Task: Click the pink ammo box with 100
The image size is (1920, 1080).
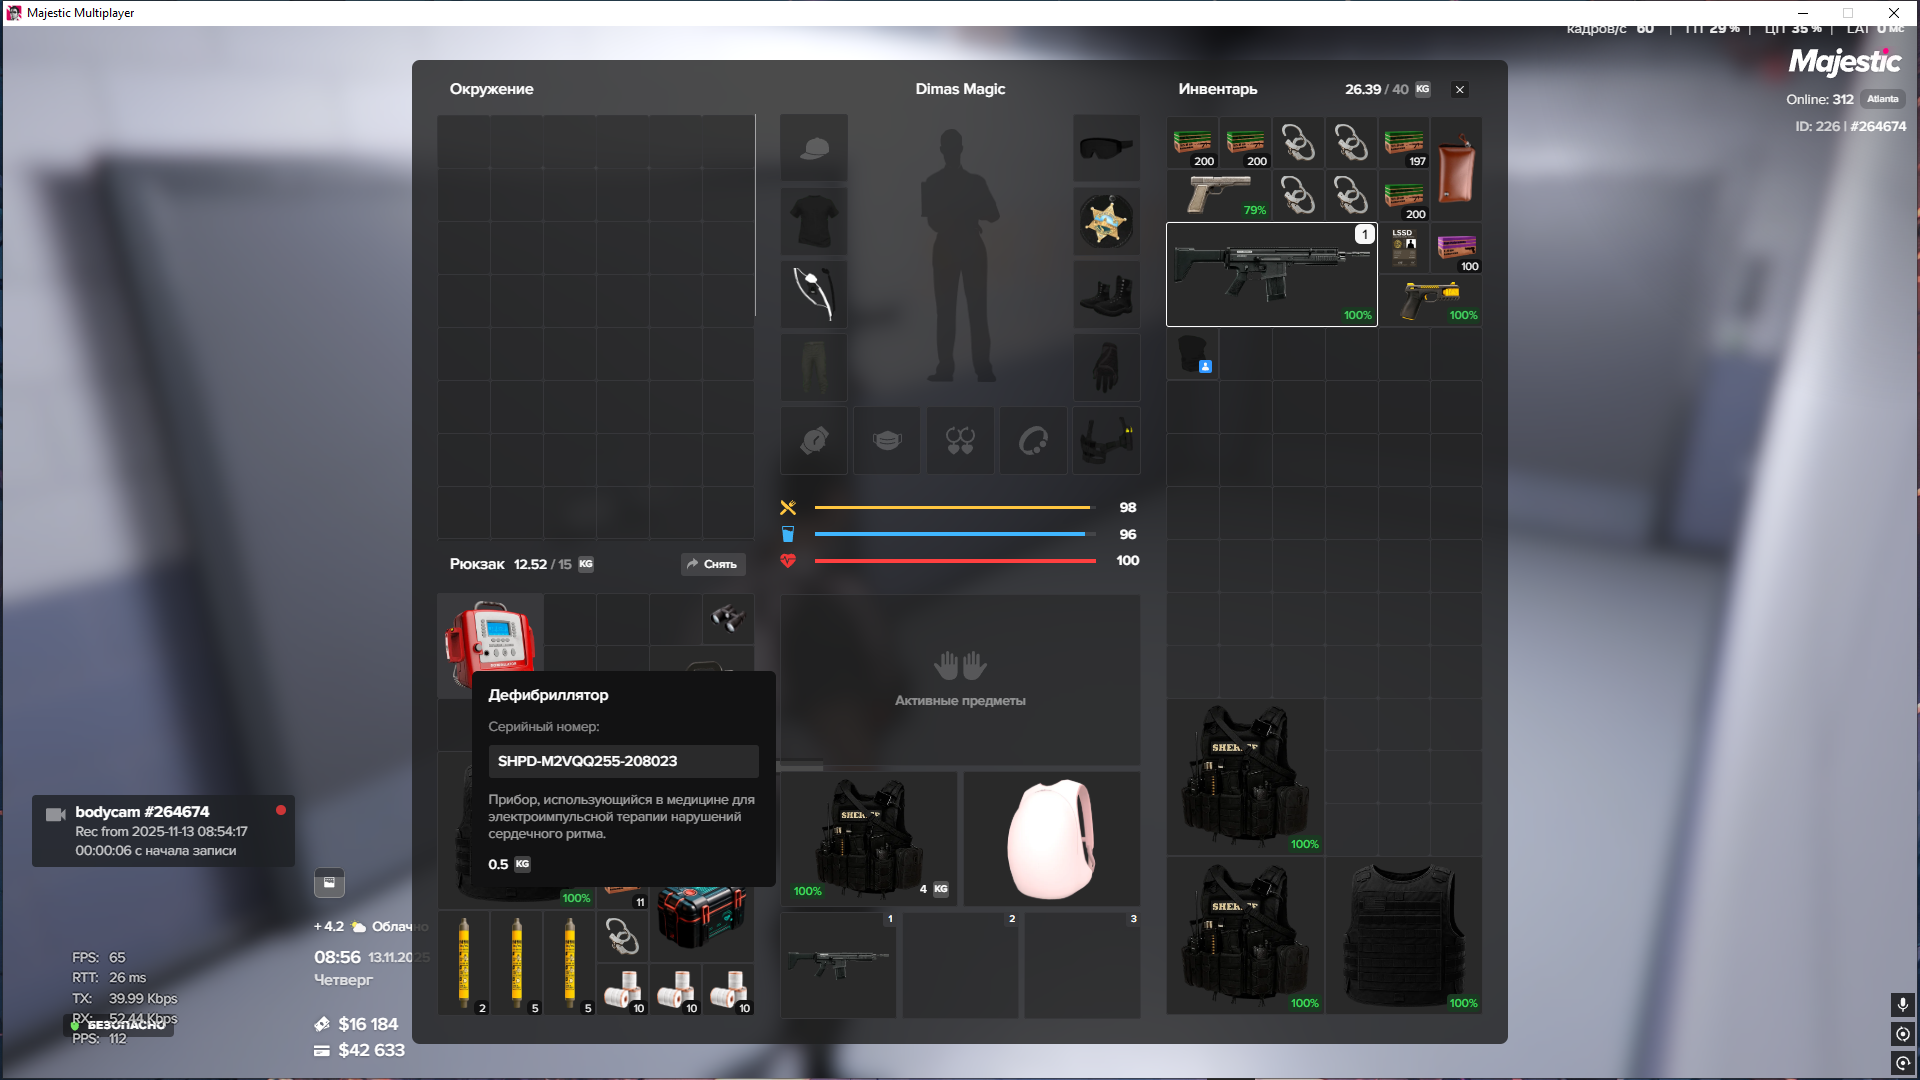Action: click(1456, 248)
